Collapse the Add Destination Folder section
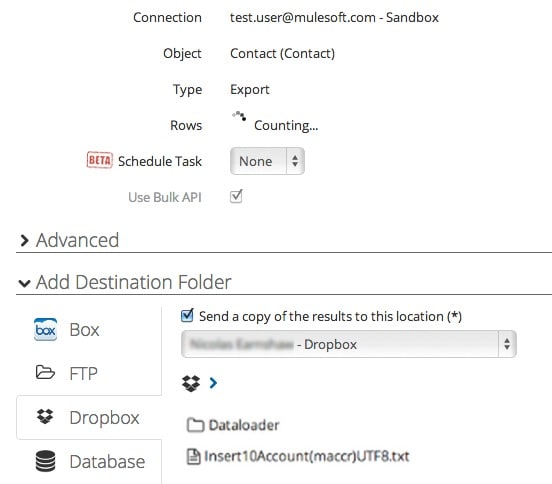 pos(24,283)
